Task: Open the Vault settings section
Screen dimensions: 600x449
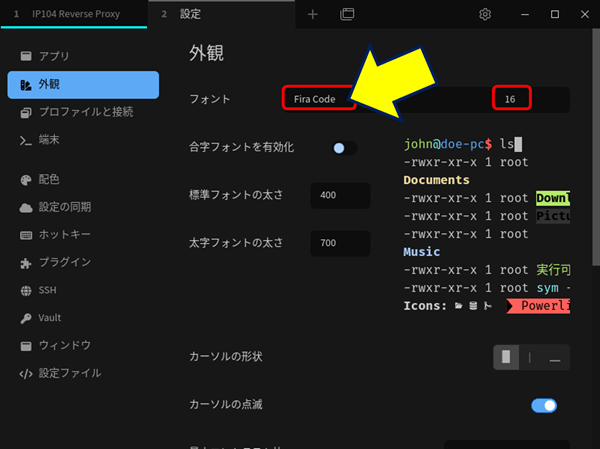Action: click(83, 318)
